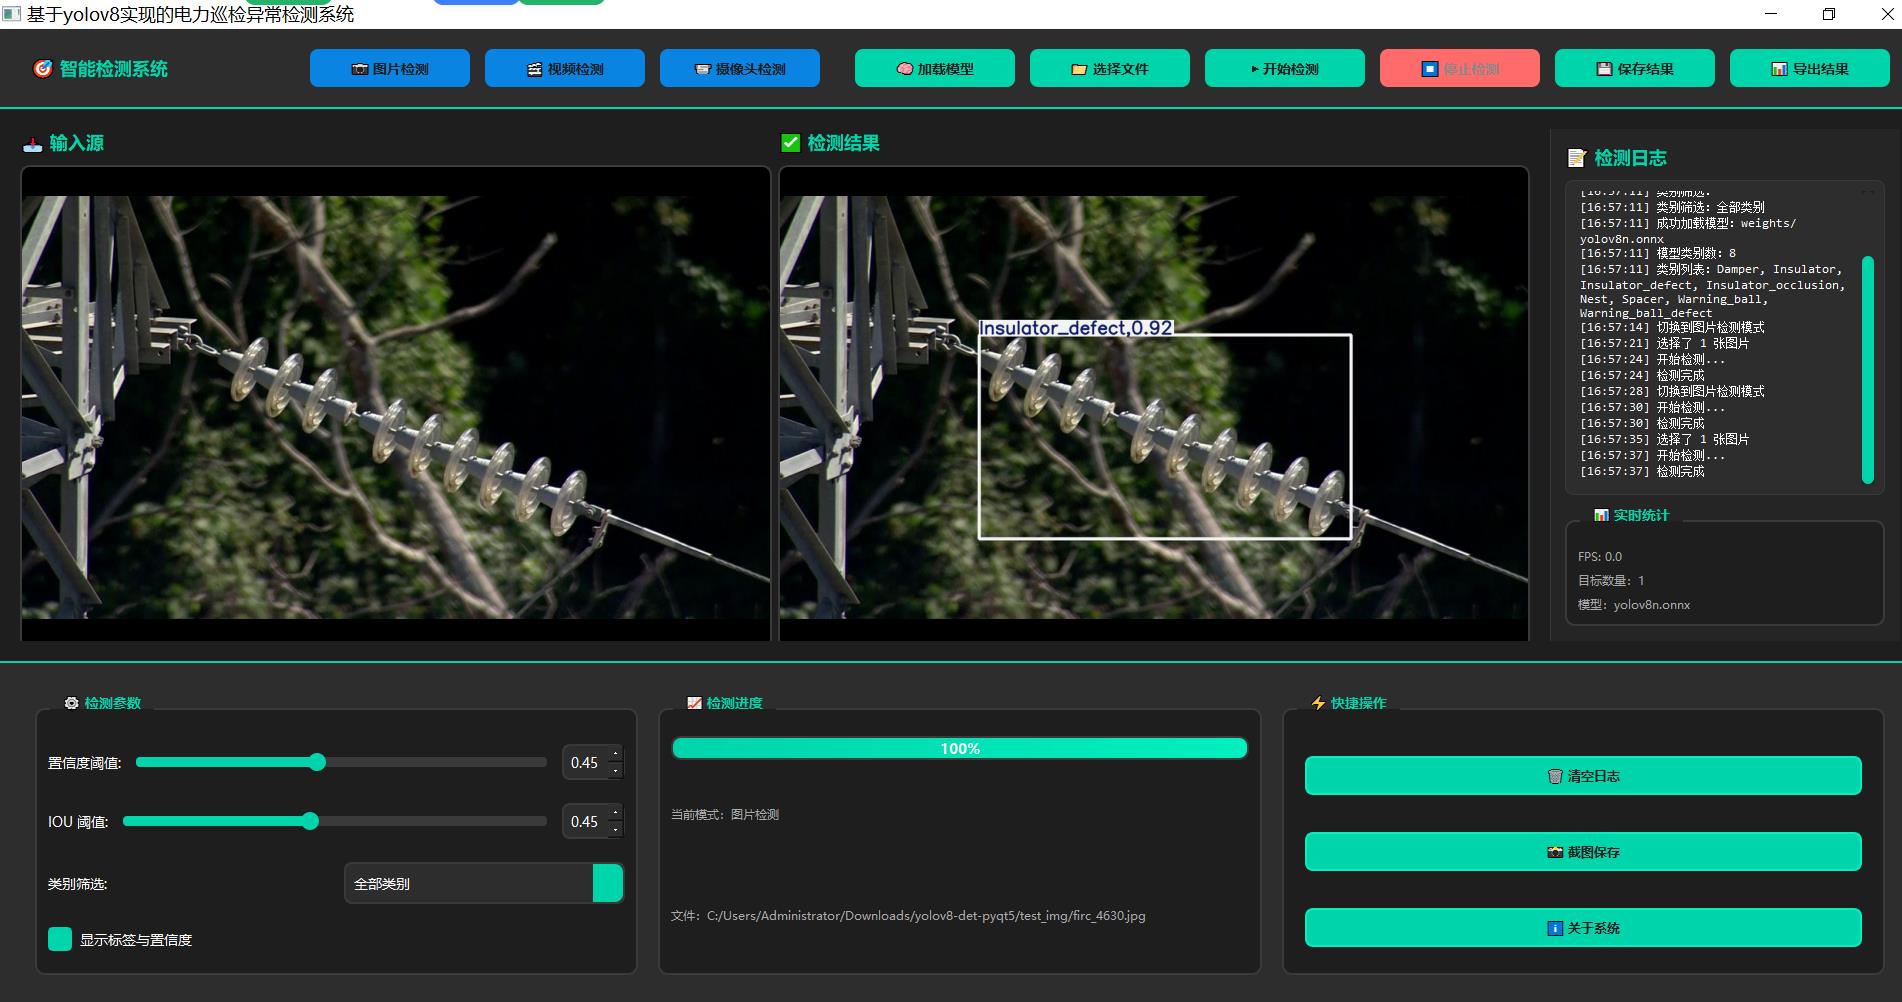1902x1002 pixels.
Task: Save results with the 保存结果 button
Action: pos(1635,68)
